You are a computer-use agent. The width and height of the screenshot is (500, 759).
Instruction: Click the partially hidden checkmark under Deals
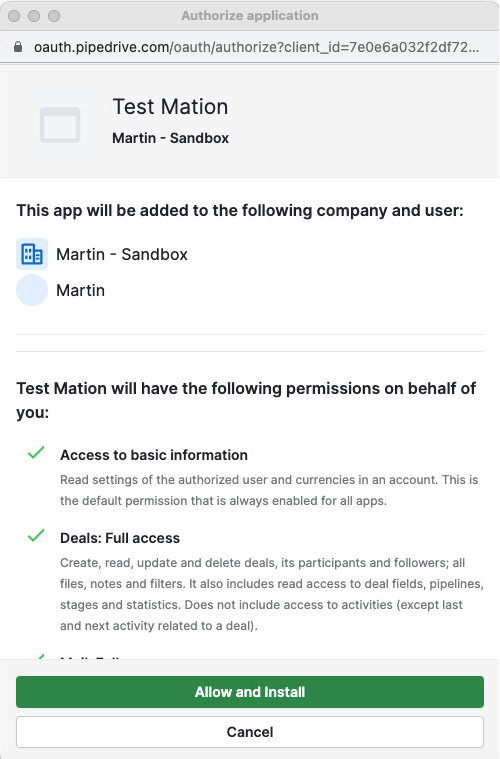coord(36,657)
